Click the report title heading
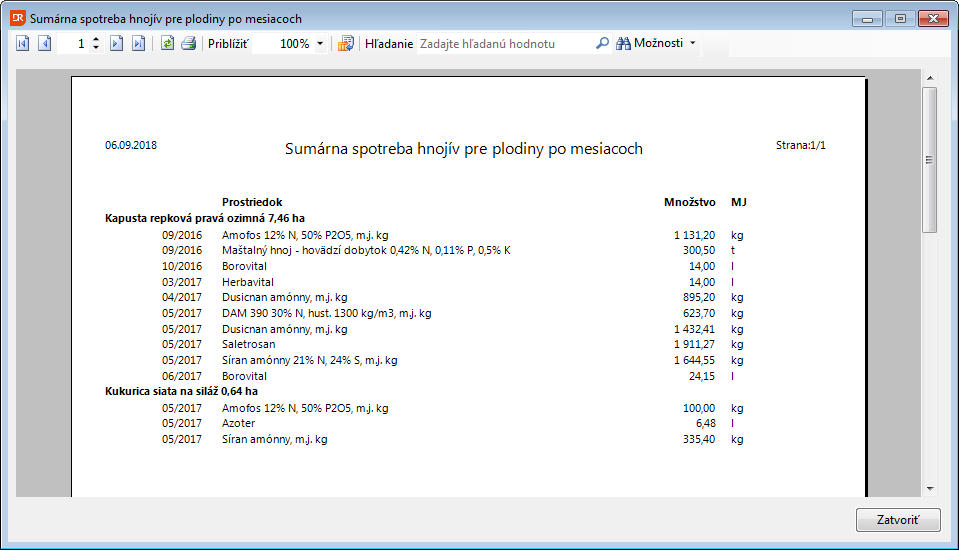Viewport: 959px width, 550px height. pyautogui.click(x=464, y=149)
